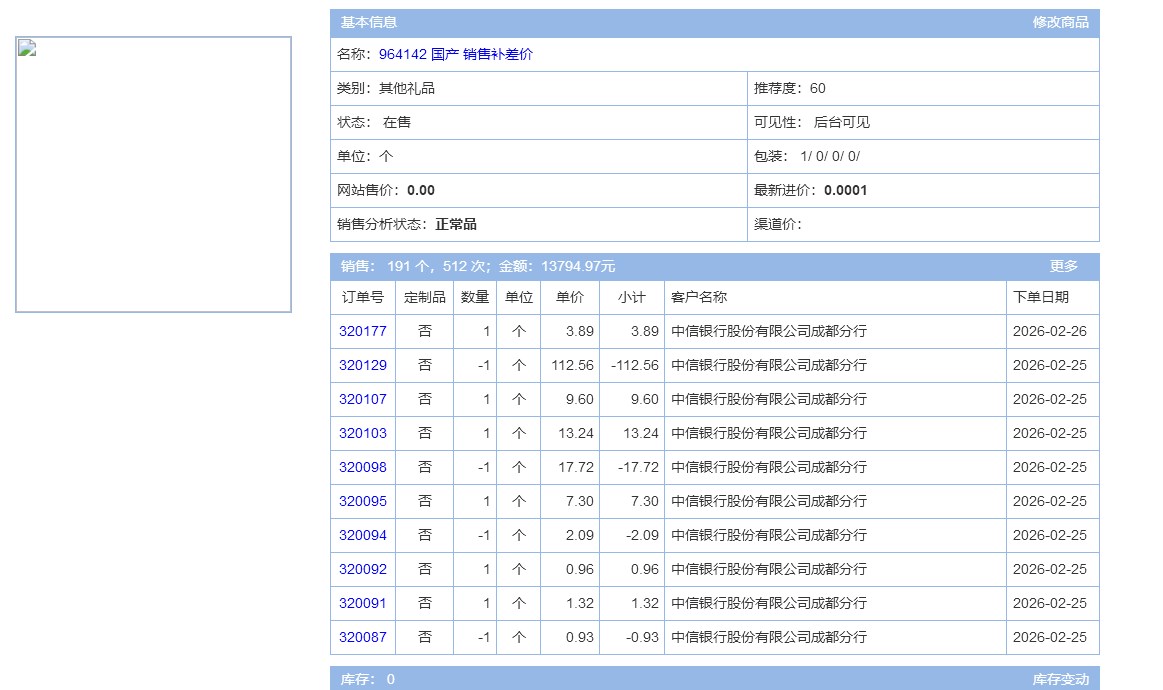Click 更多 to view more sales

(1063, 266)
